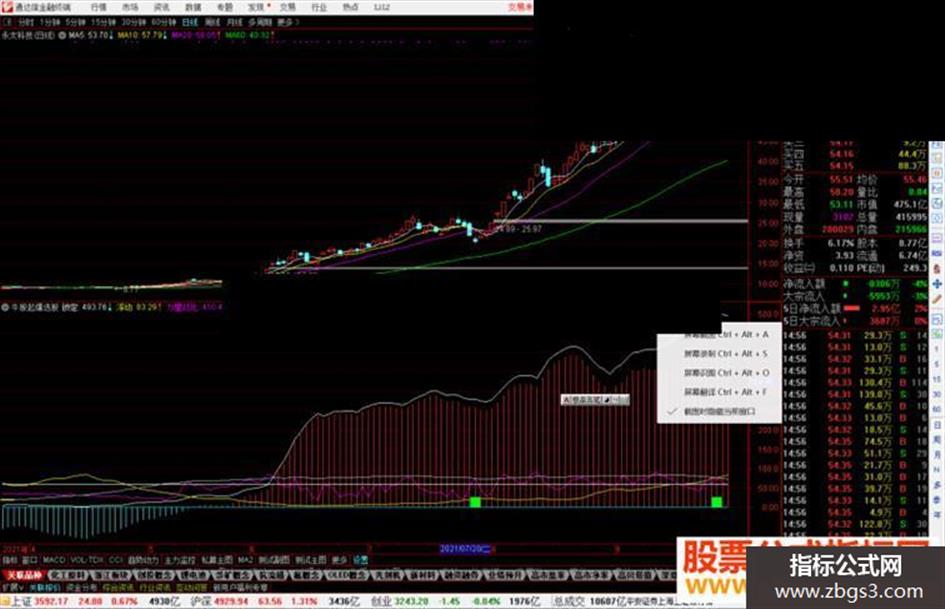The image size is (945, 609).
Task: Click first green signal marker on indicator
Action: (475, 502)
